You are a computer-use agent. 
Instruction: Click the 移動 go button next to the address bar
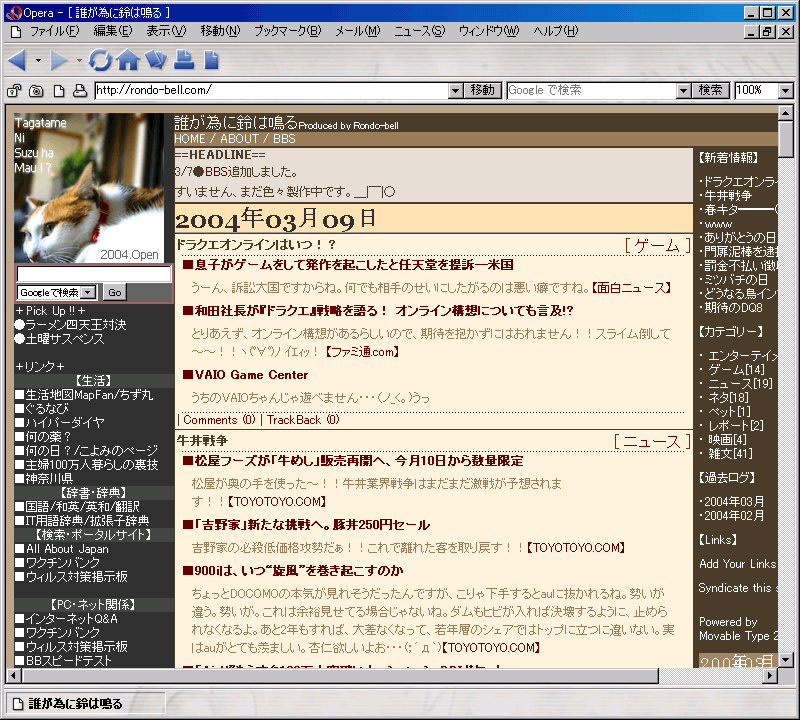(x=483, y=90)
